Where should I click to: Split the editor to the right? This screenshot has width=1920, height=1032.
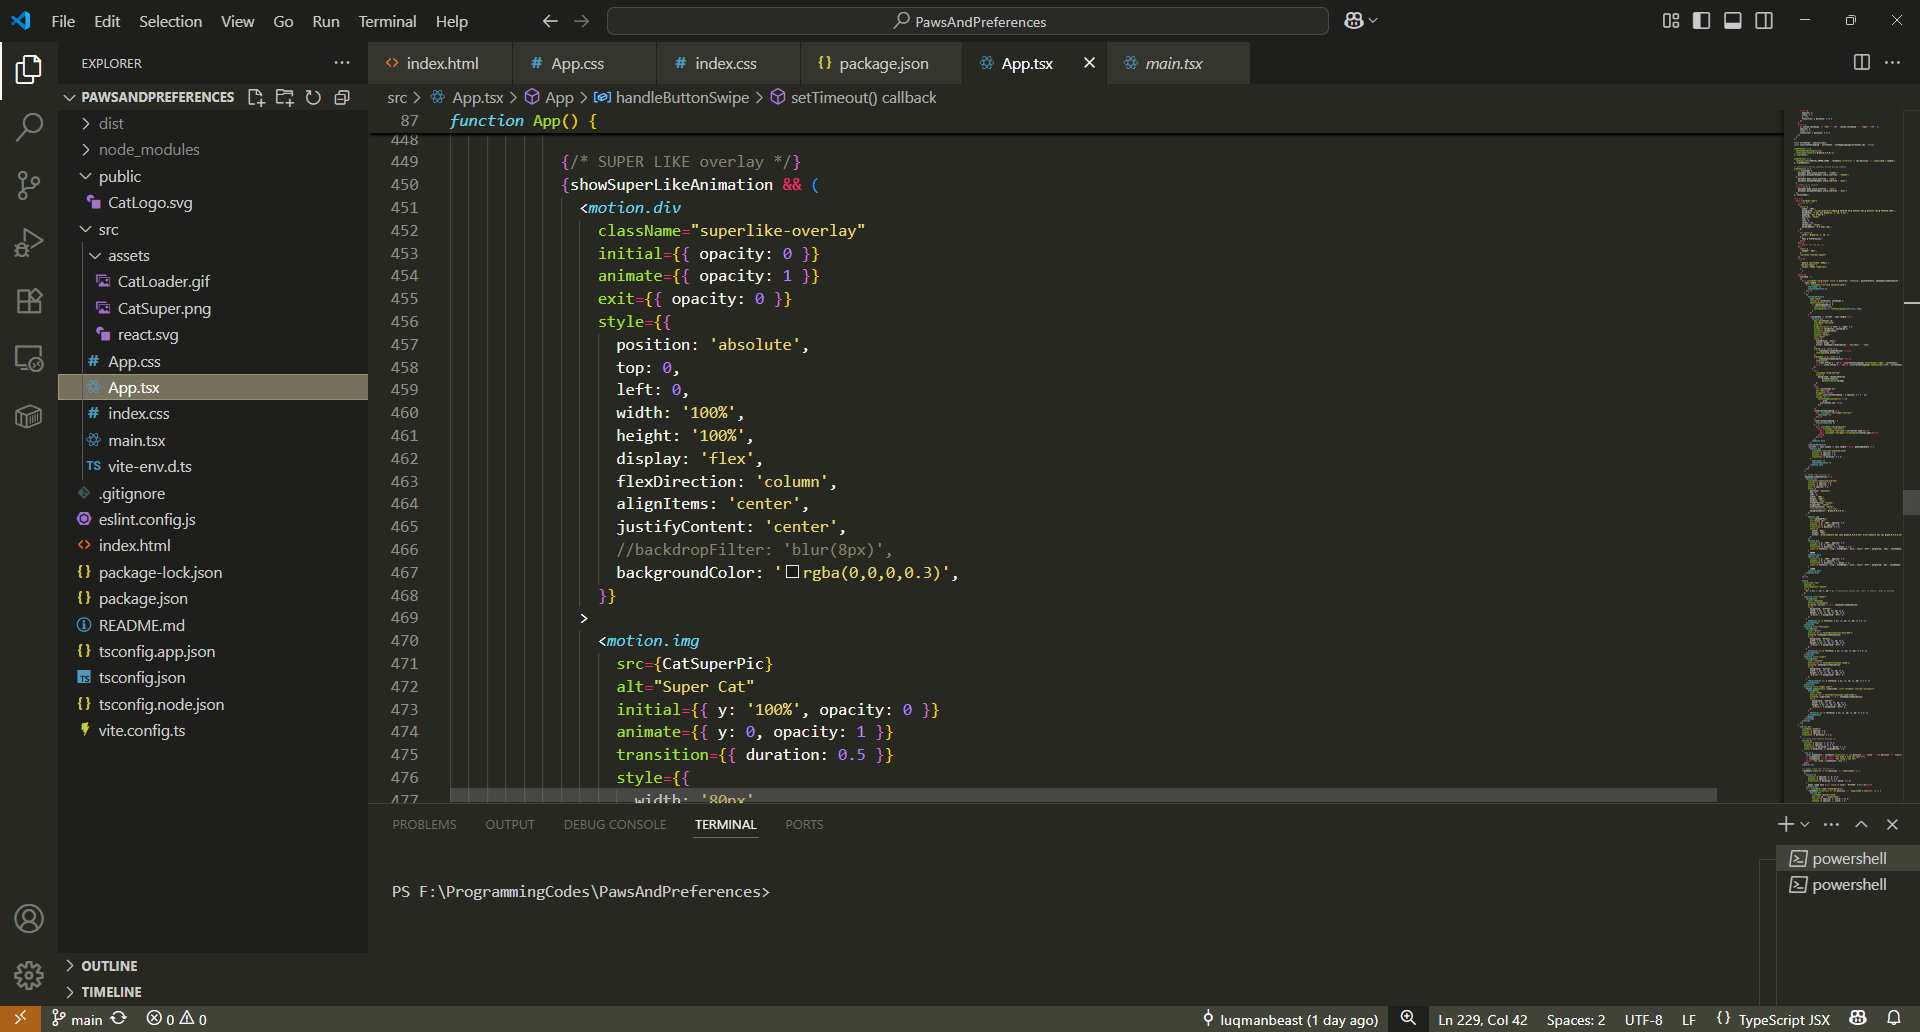tap(1861, 63)
